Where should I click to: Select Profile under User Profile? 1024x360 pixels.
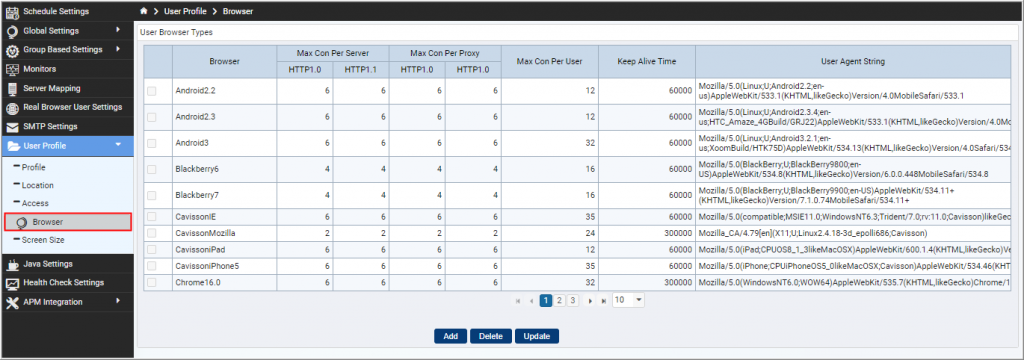pyautogui.click(x=33, y=167)
